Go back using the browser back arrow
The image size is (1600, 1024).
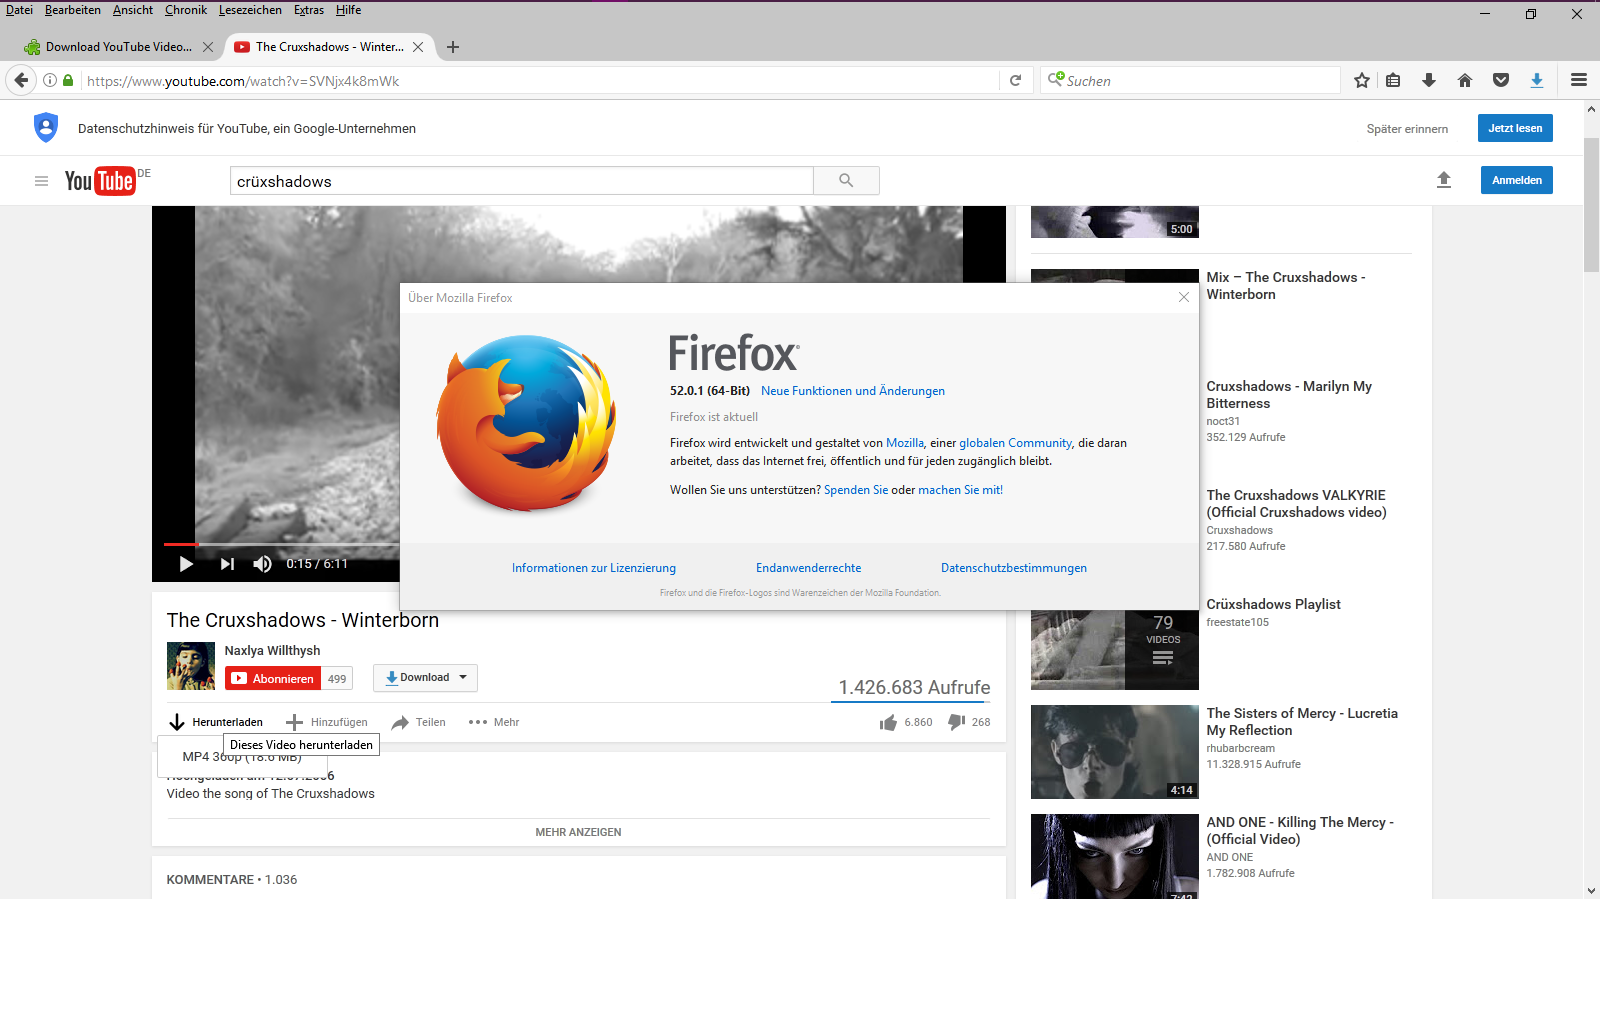[21, 81]
